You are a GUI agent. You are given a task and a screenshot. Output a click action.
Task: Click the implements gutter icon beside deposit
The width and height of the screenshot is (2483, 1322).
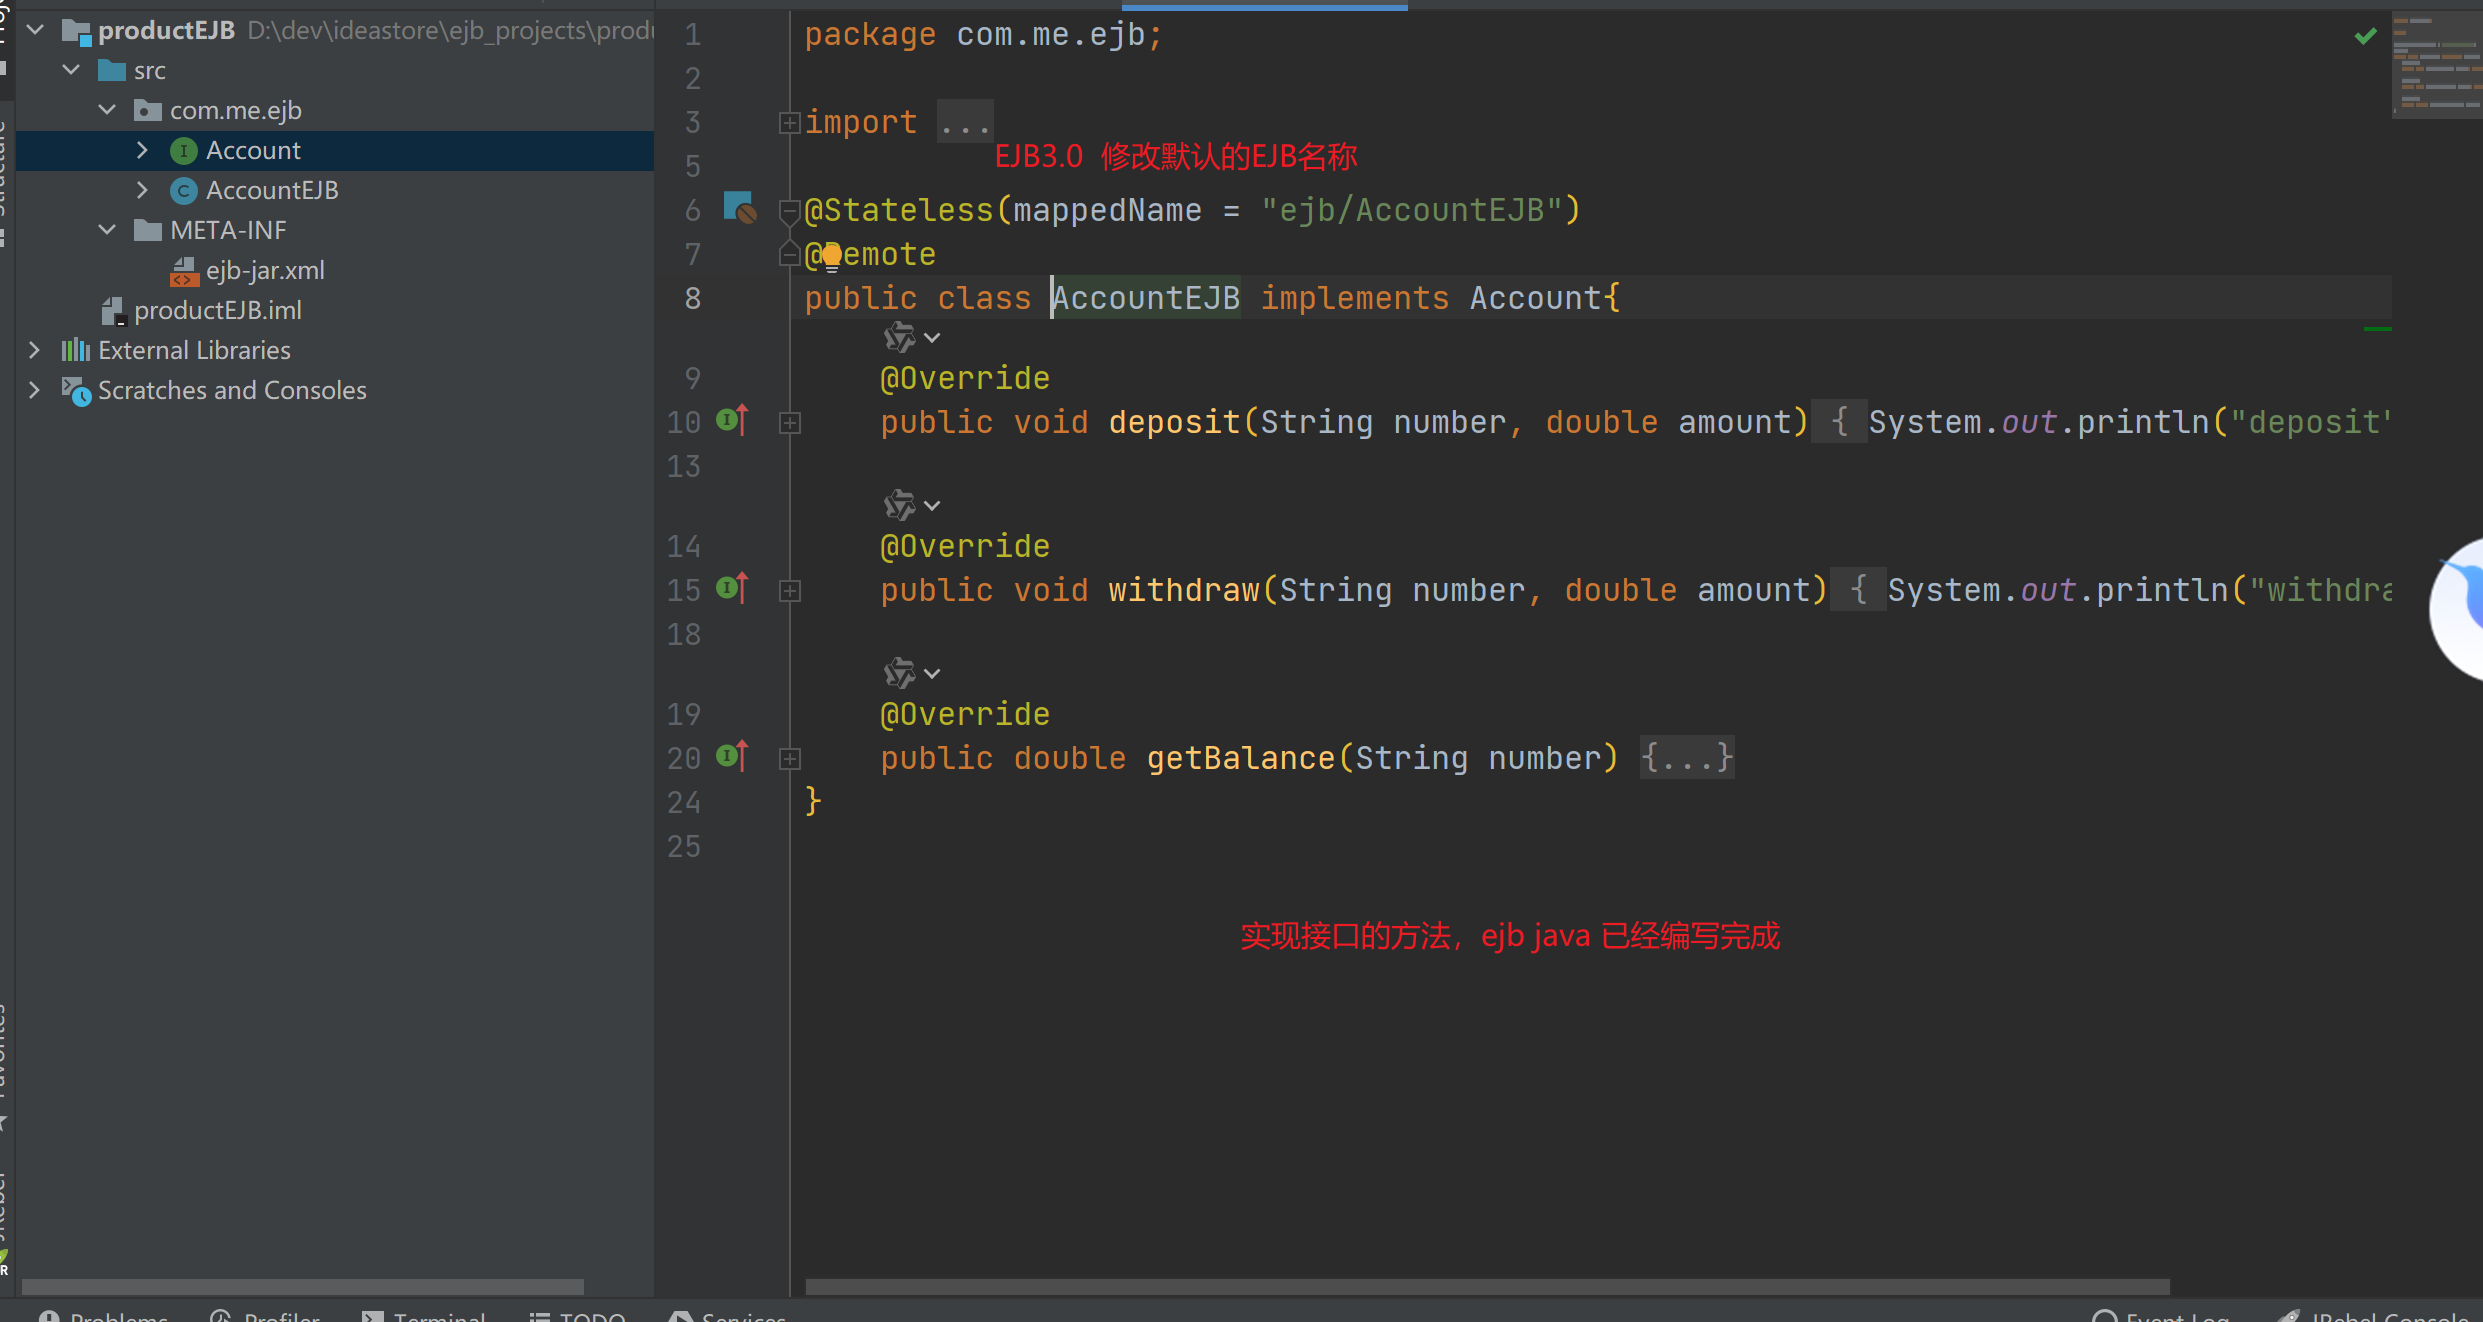732,420
